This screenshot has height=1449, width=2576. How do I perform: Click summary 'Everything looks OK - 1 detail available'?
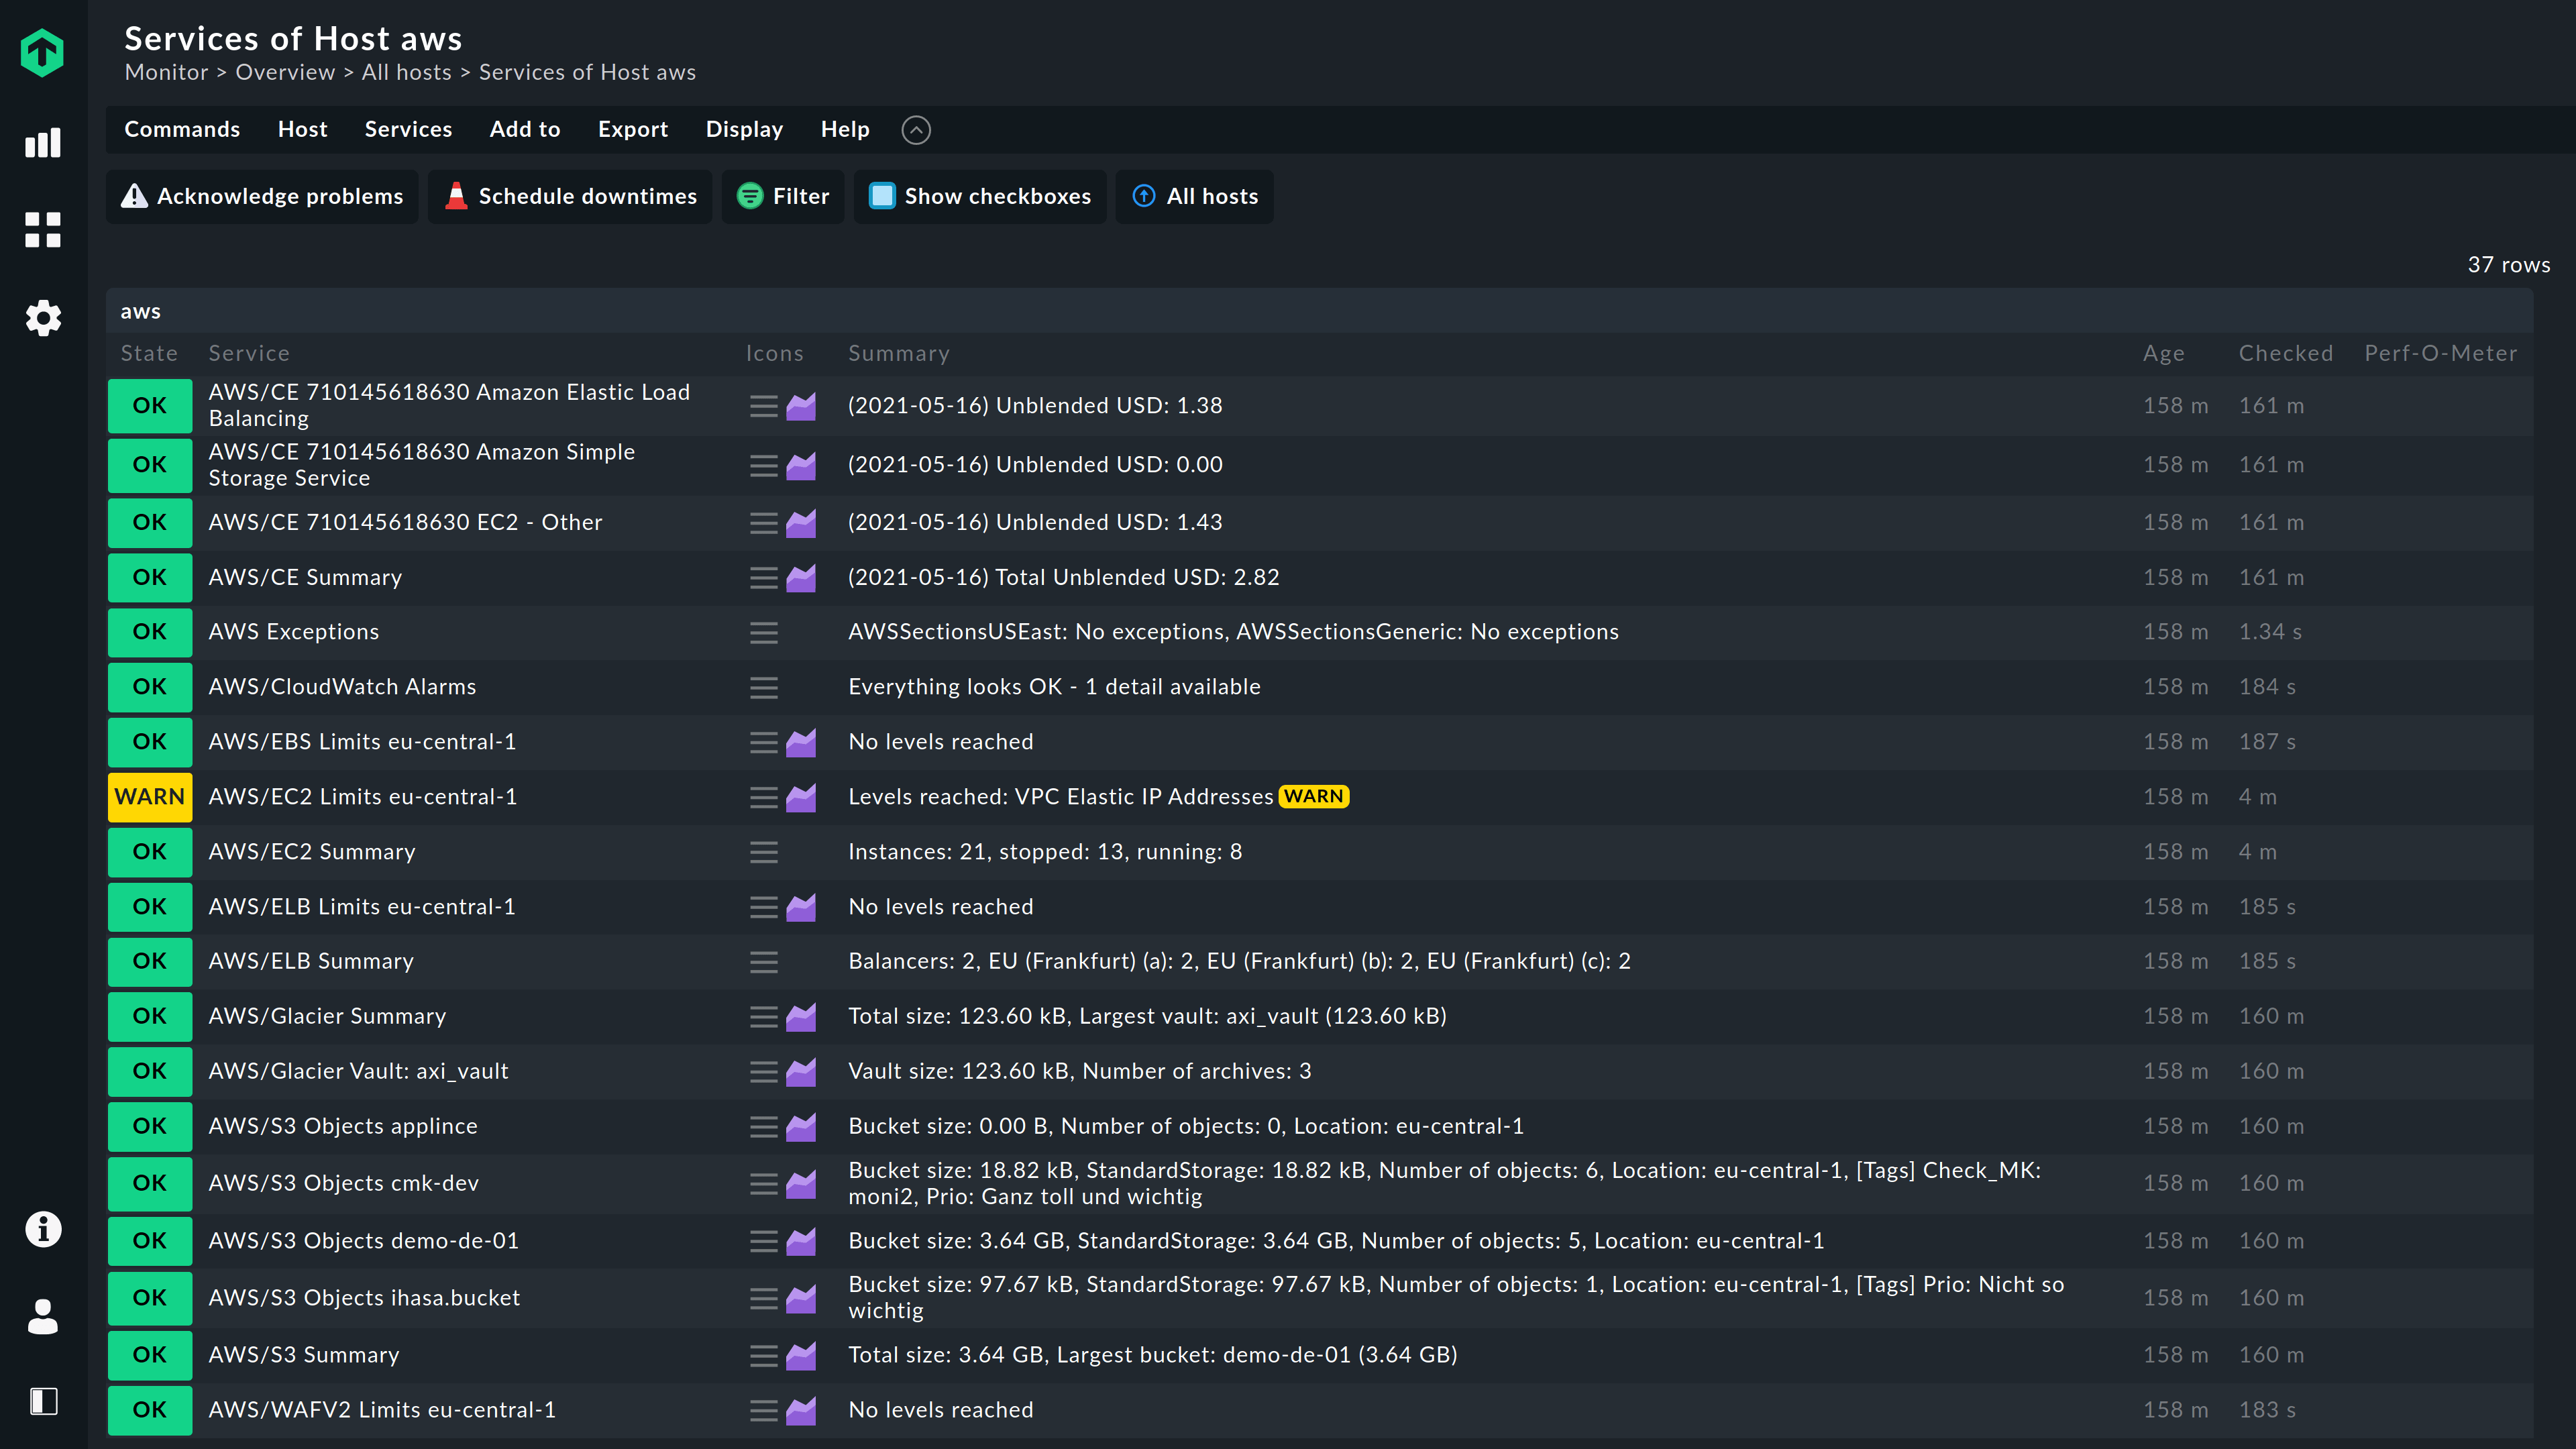point(1054,687)
